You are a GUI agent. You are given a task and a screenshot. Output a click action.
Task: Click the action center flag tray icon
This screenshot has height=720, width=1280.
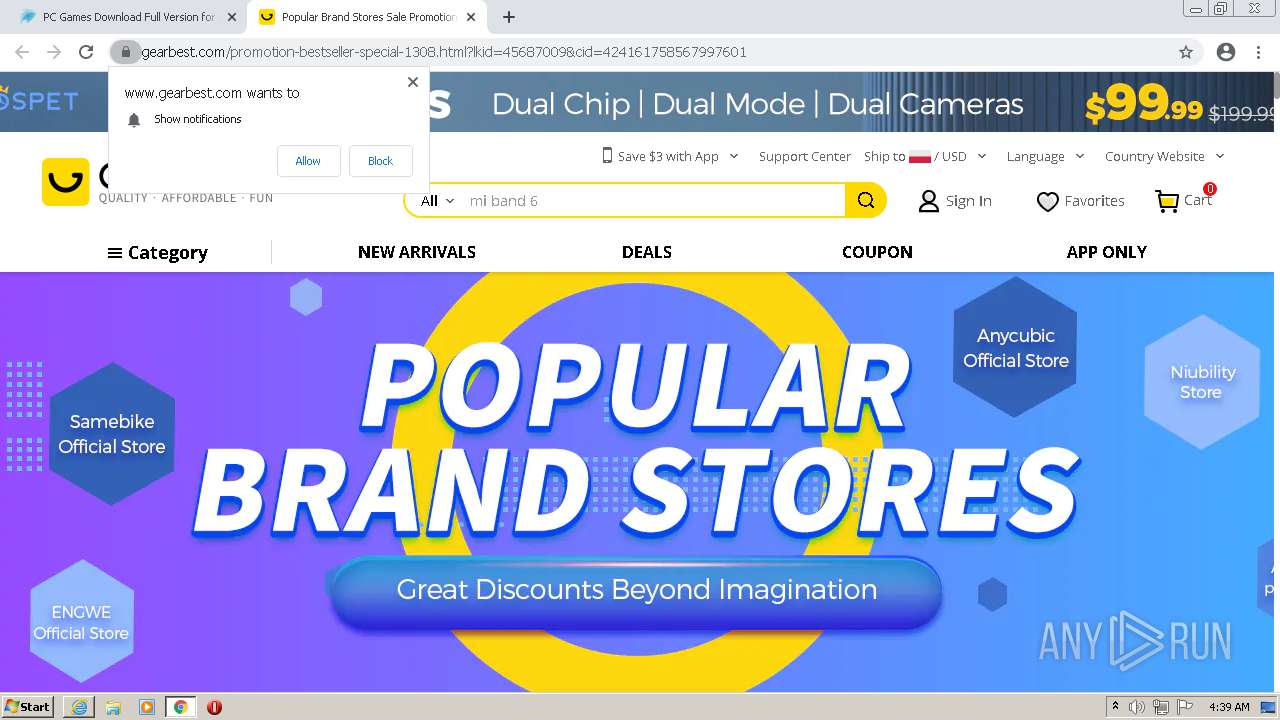[1185, 707]
